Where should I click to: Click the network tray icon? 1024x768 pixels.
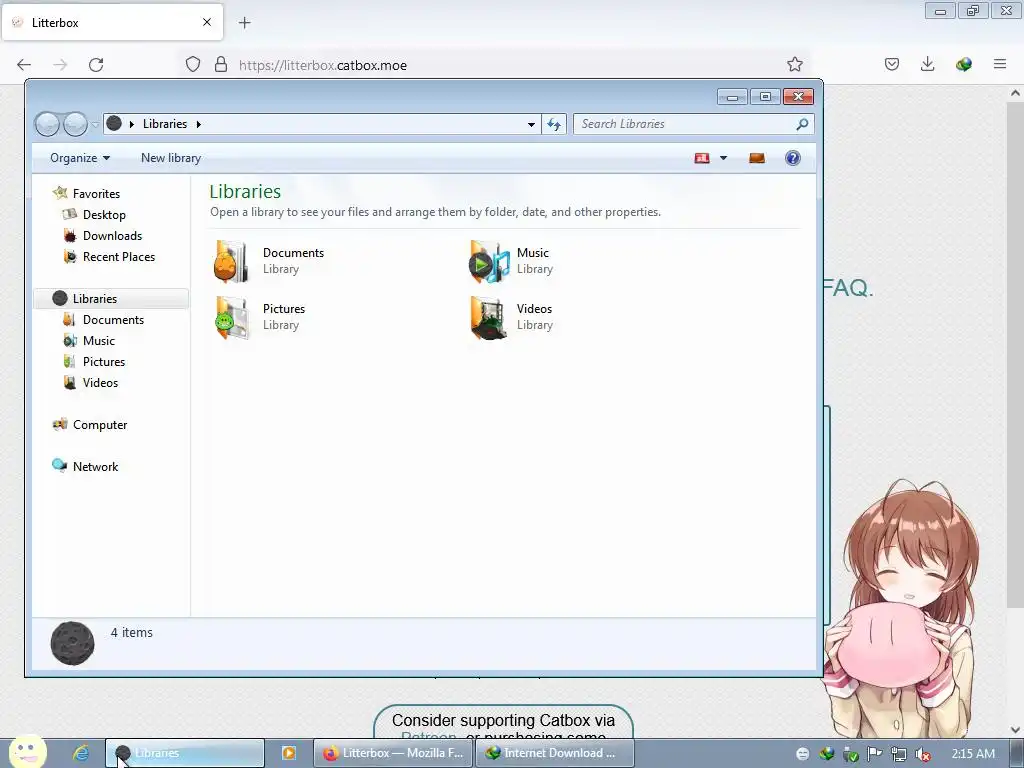899,754
